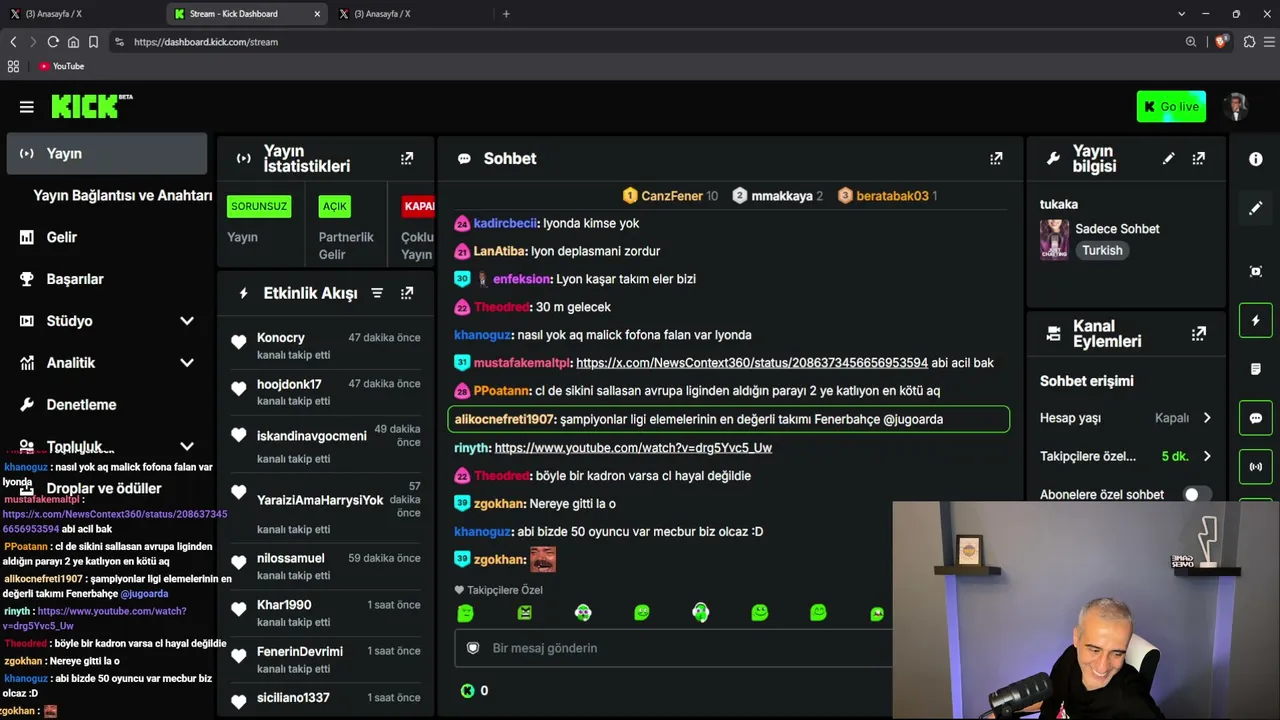This screenshot has height=720, width=1280.
Task: Click the green K points icon below the chat
Action: [467, 690]
